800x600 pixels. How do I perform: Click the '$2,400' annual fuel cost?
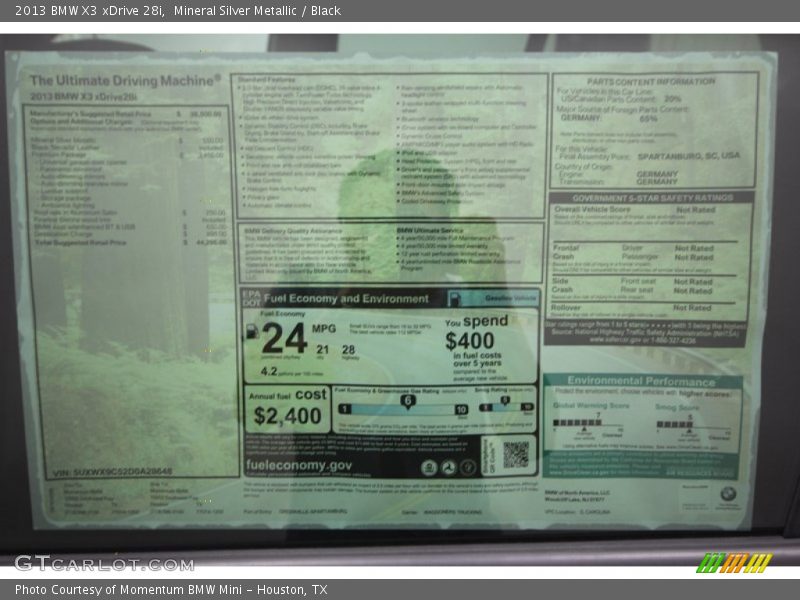point(287,416)
